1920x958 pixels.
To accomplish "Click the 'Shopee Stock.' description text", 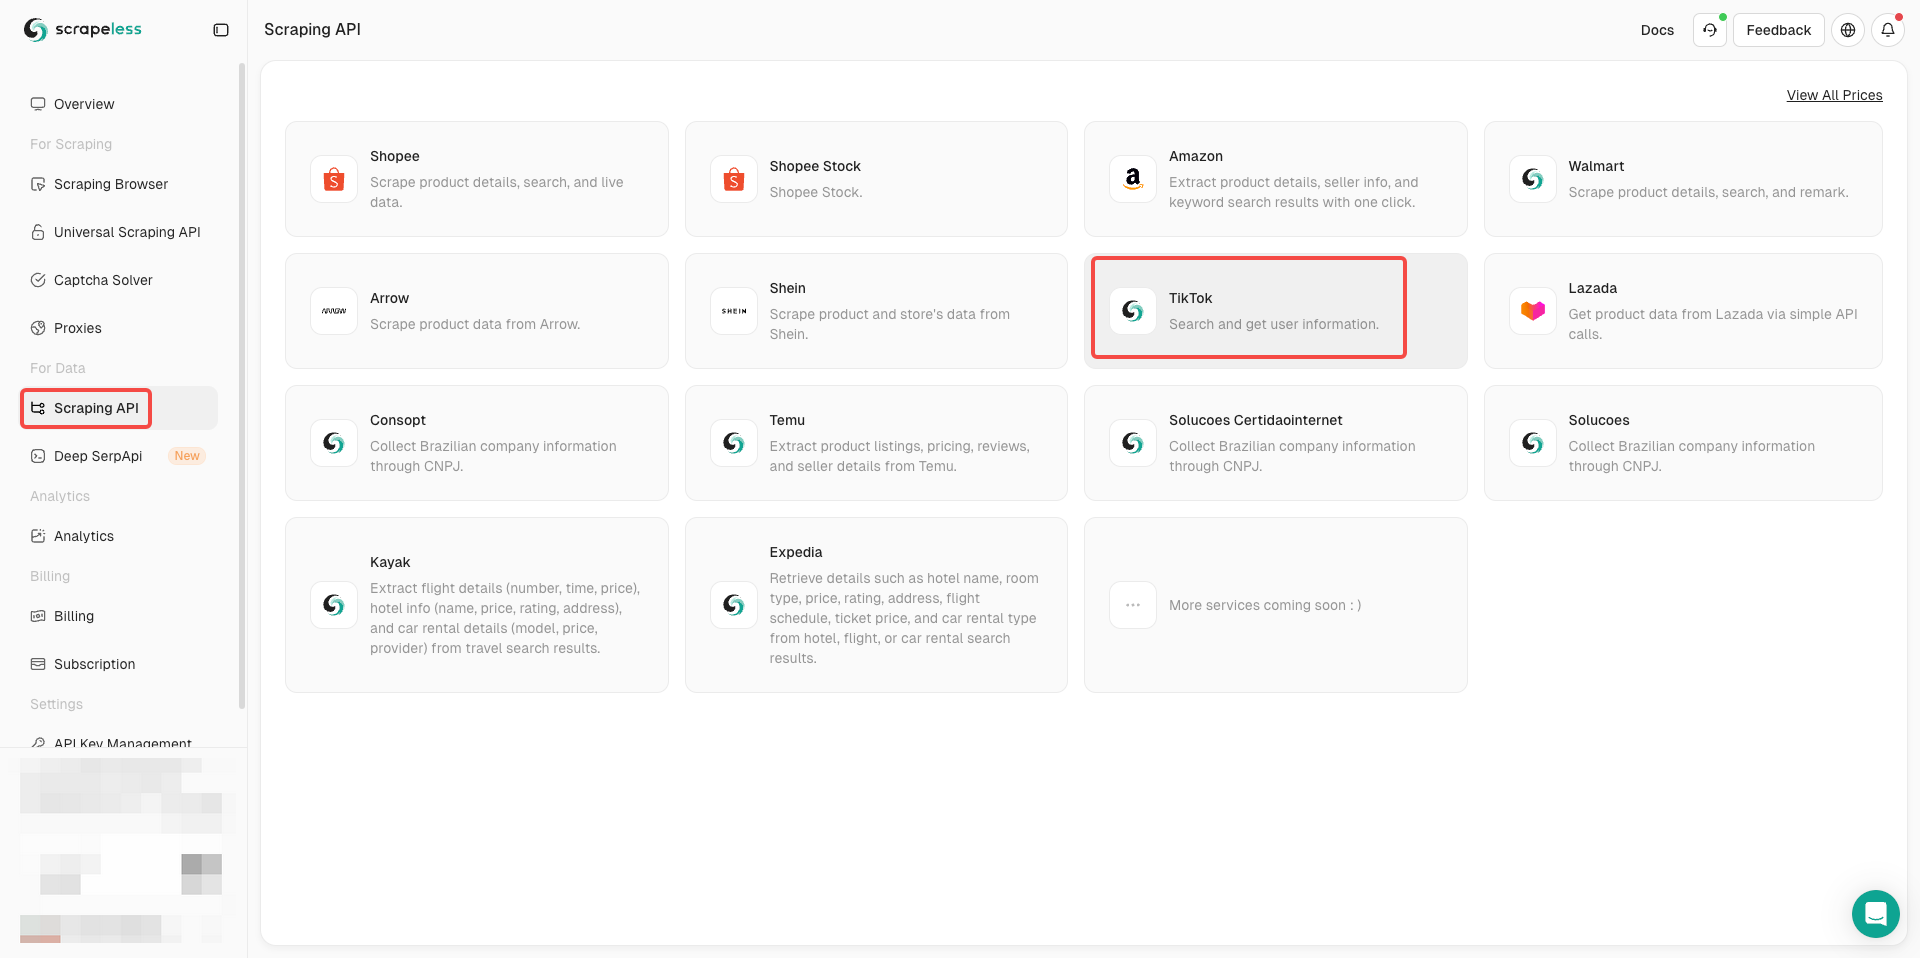I will coord(816,192).
